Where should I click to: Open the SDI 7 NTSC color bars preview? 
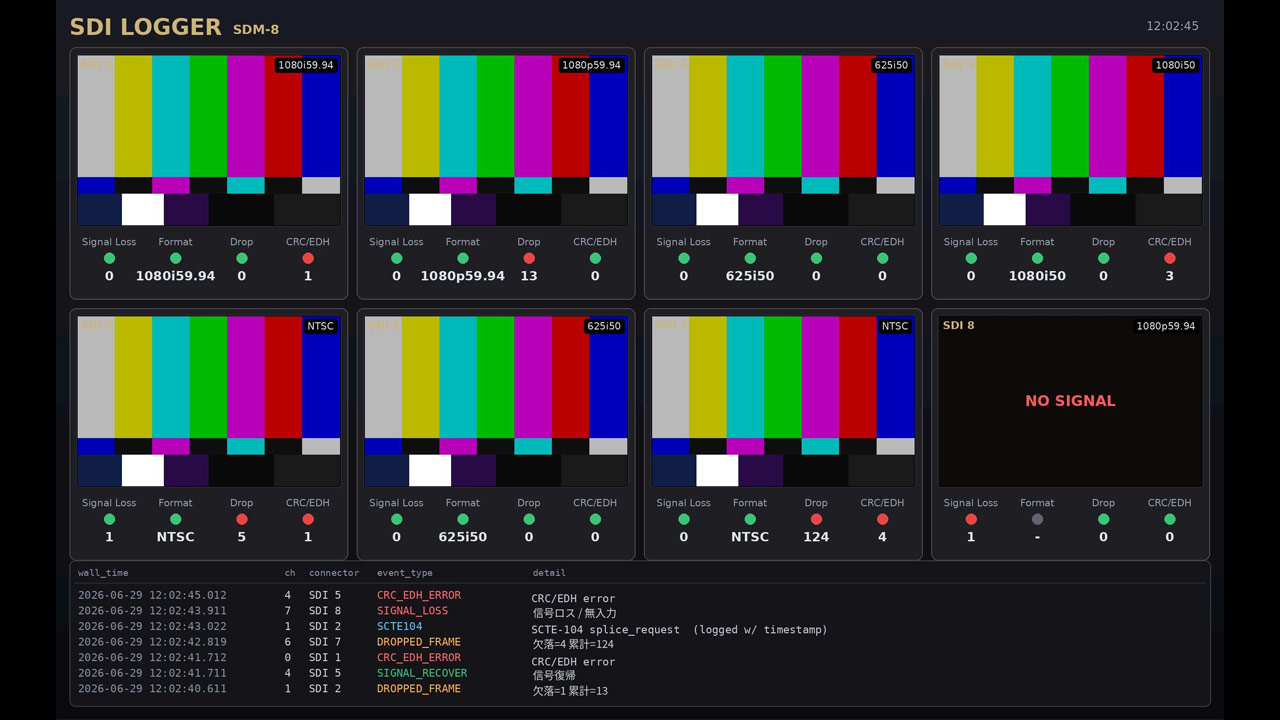click(783, 401)
